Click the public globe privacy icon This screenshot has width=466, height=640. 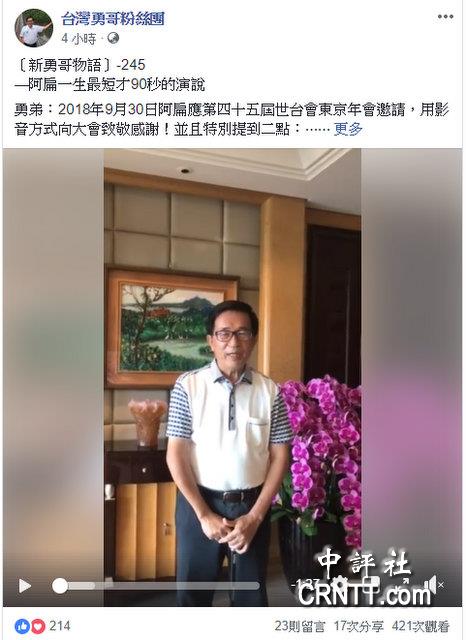pos(113,38)
